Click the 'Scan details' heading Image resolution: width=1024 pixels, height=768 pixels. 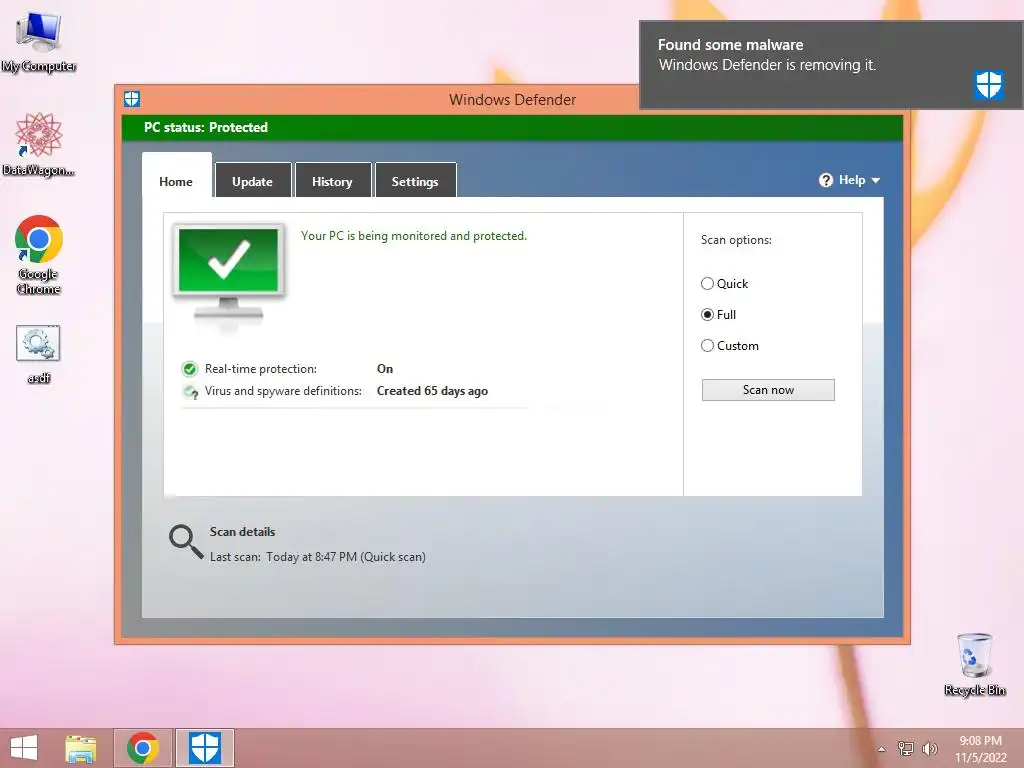242,532
